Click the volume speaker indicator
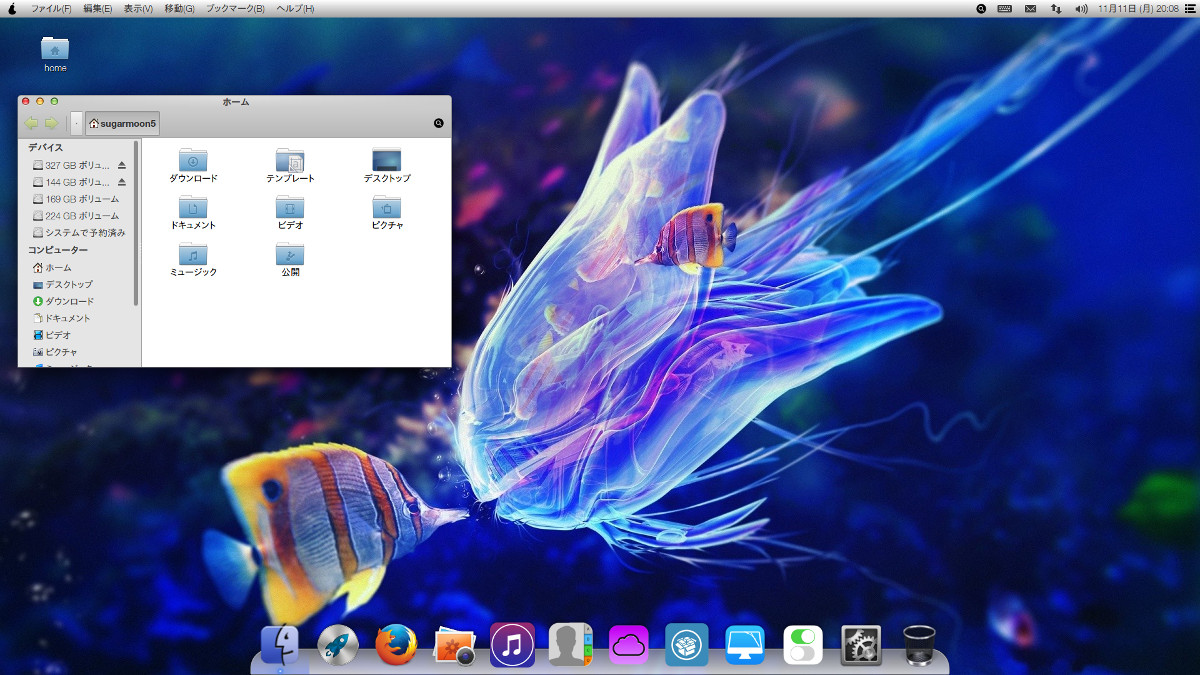This screenshot has width=1200, height=675. (1081, 9)
